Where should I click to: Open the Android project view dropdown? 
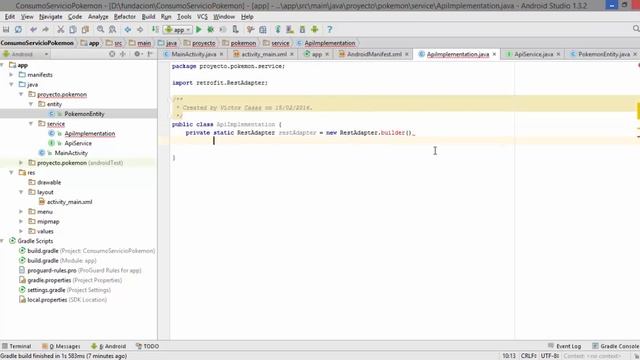click(x=25, y=54)
